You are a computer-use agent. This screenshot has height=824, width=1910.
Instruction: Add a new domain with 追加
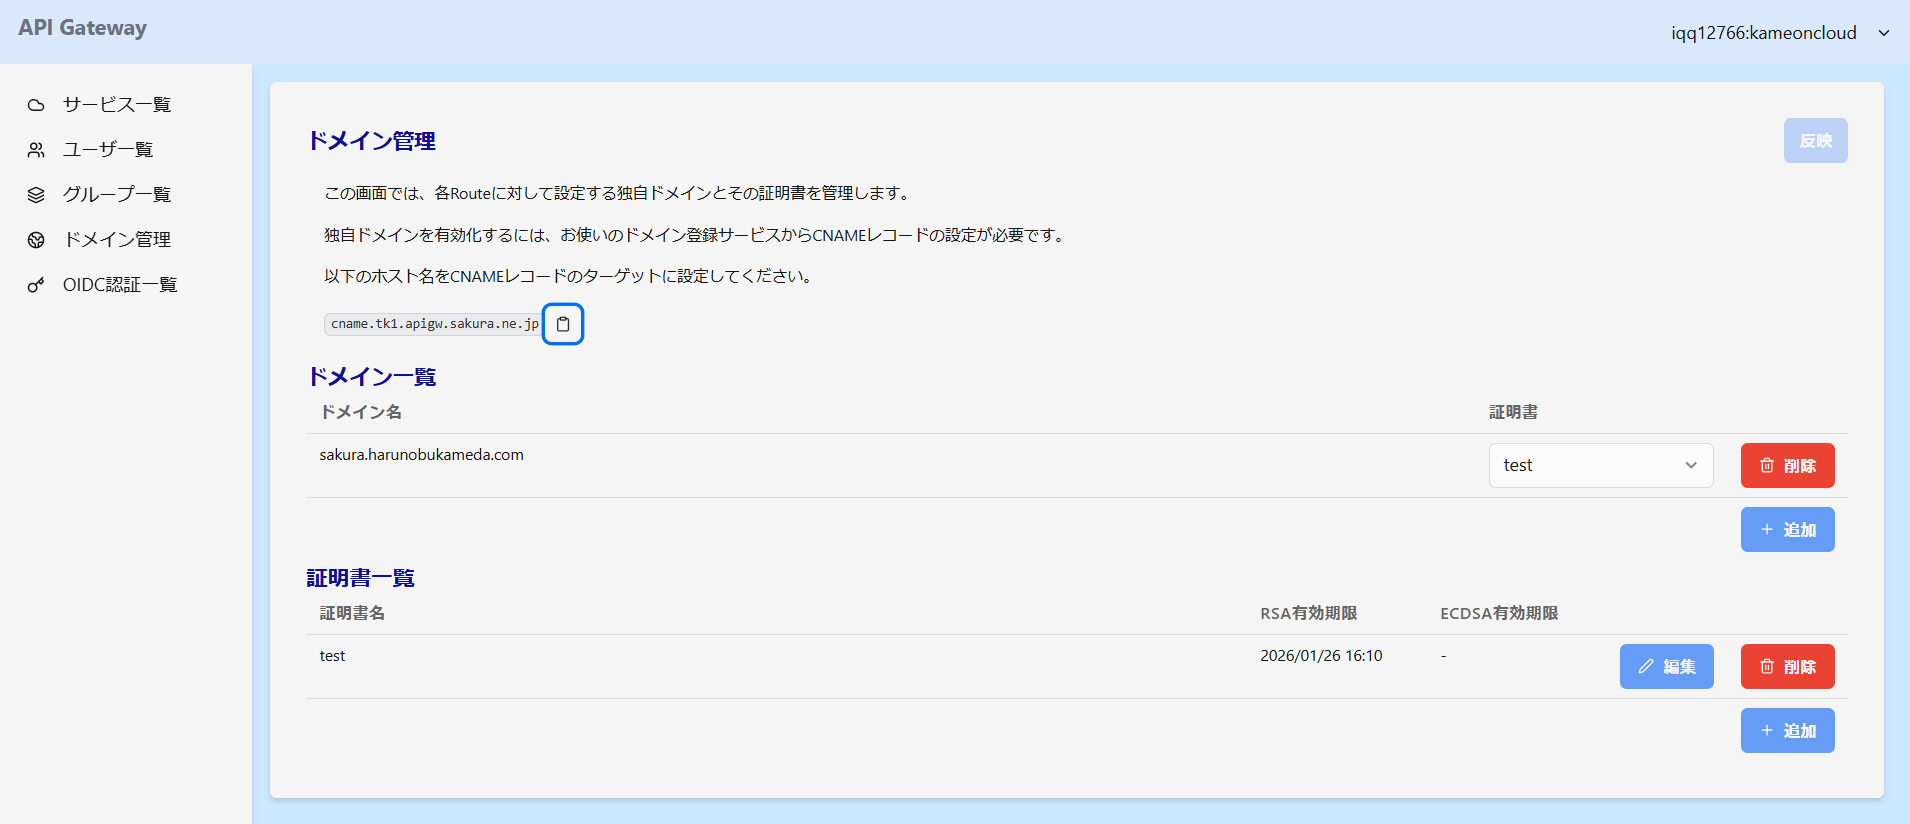coord(1787,530)
